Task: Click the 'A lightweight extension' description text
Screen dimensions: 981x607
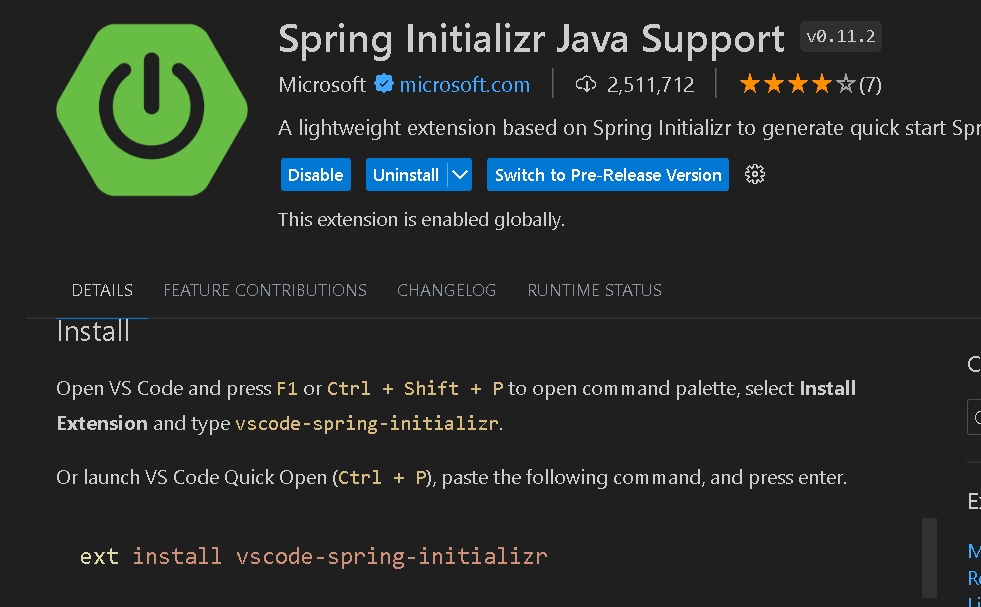Action: click(629, 128)
